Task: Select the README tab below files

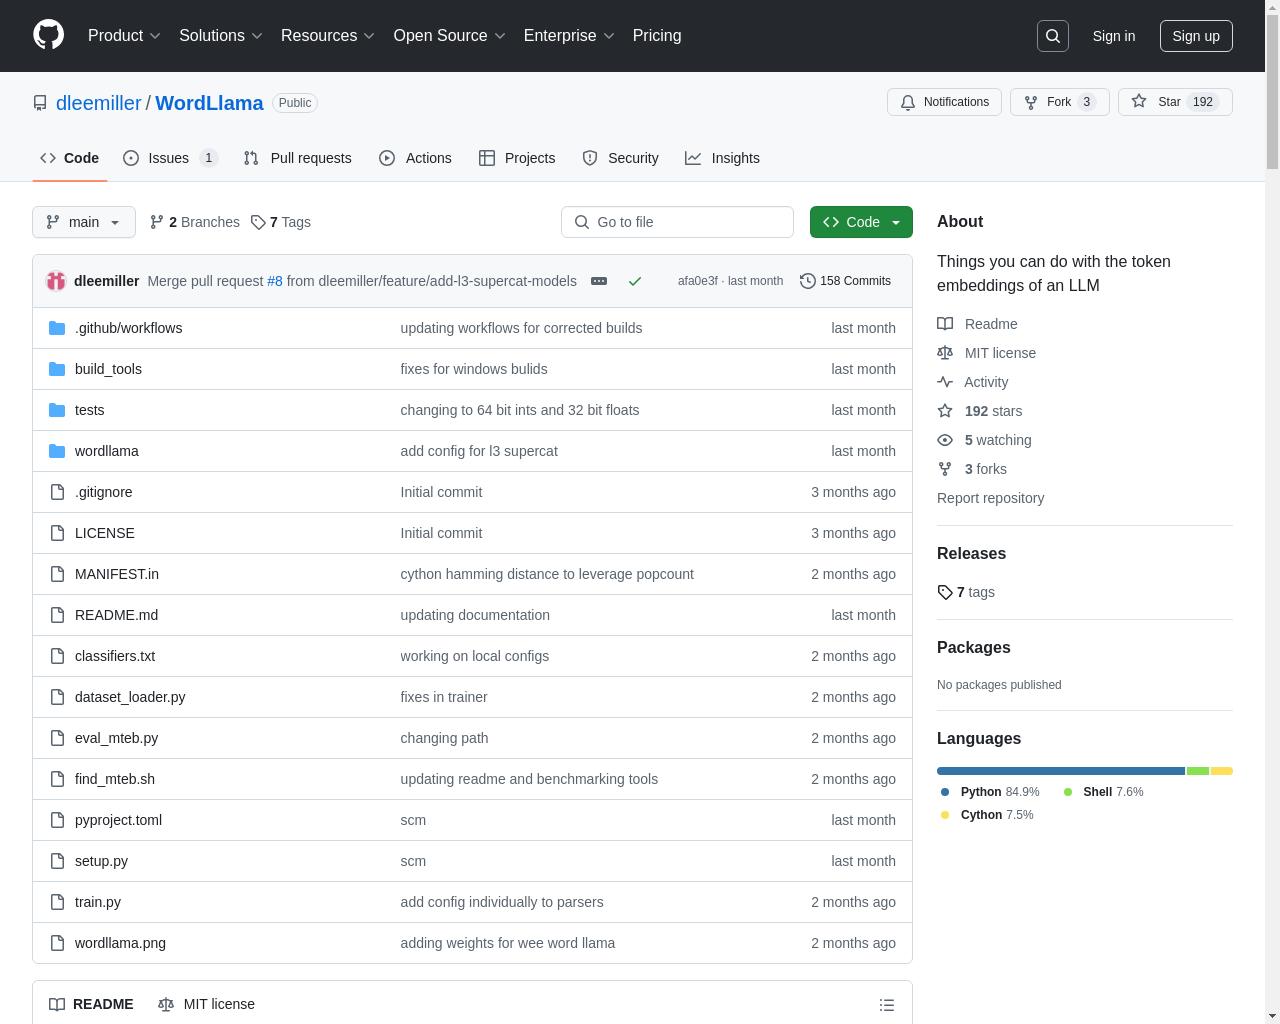Action: (91, 1004)
